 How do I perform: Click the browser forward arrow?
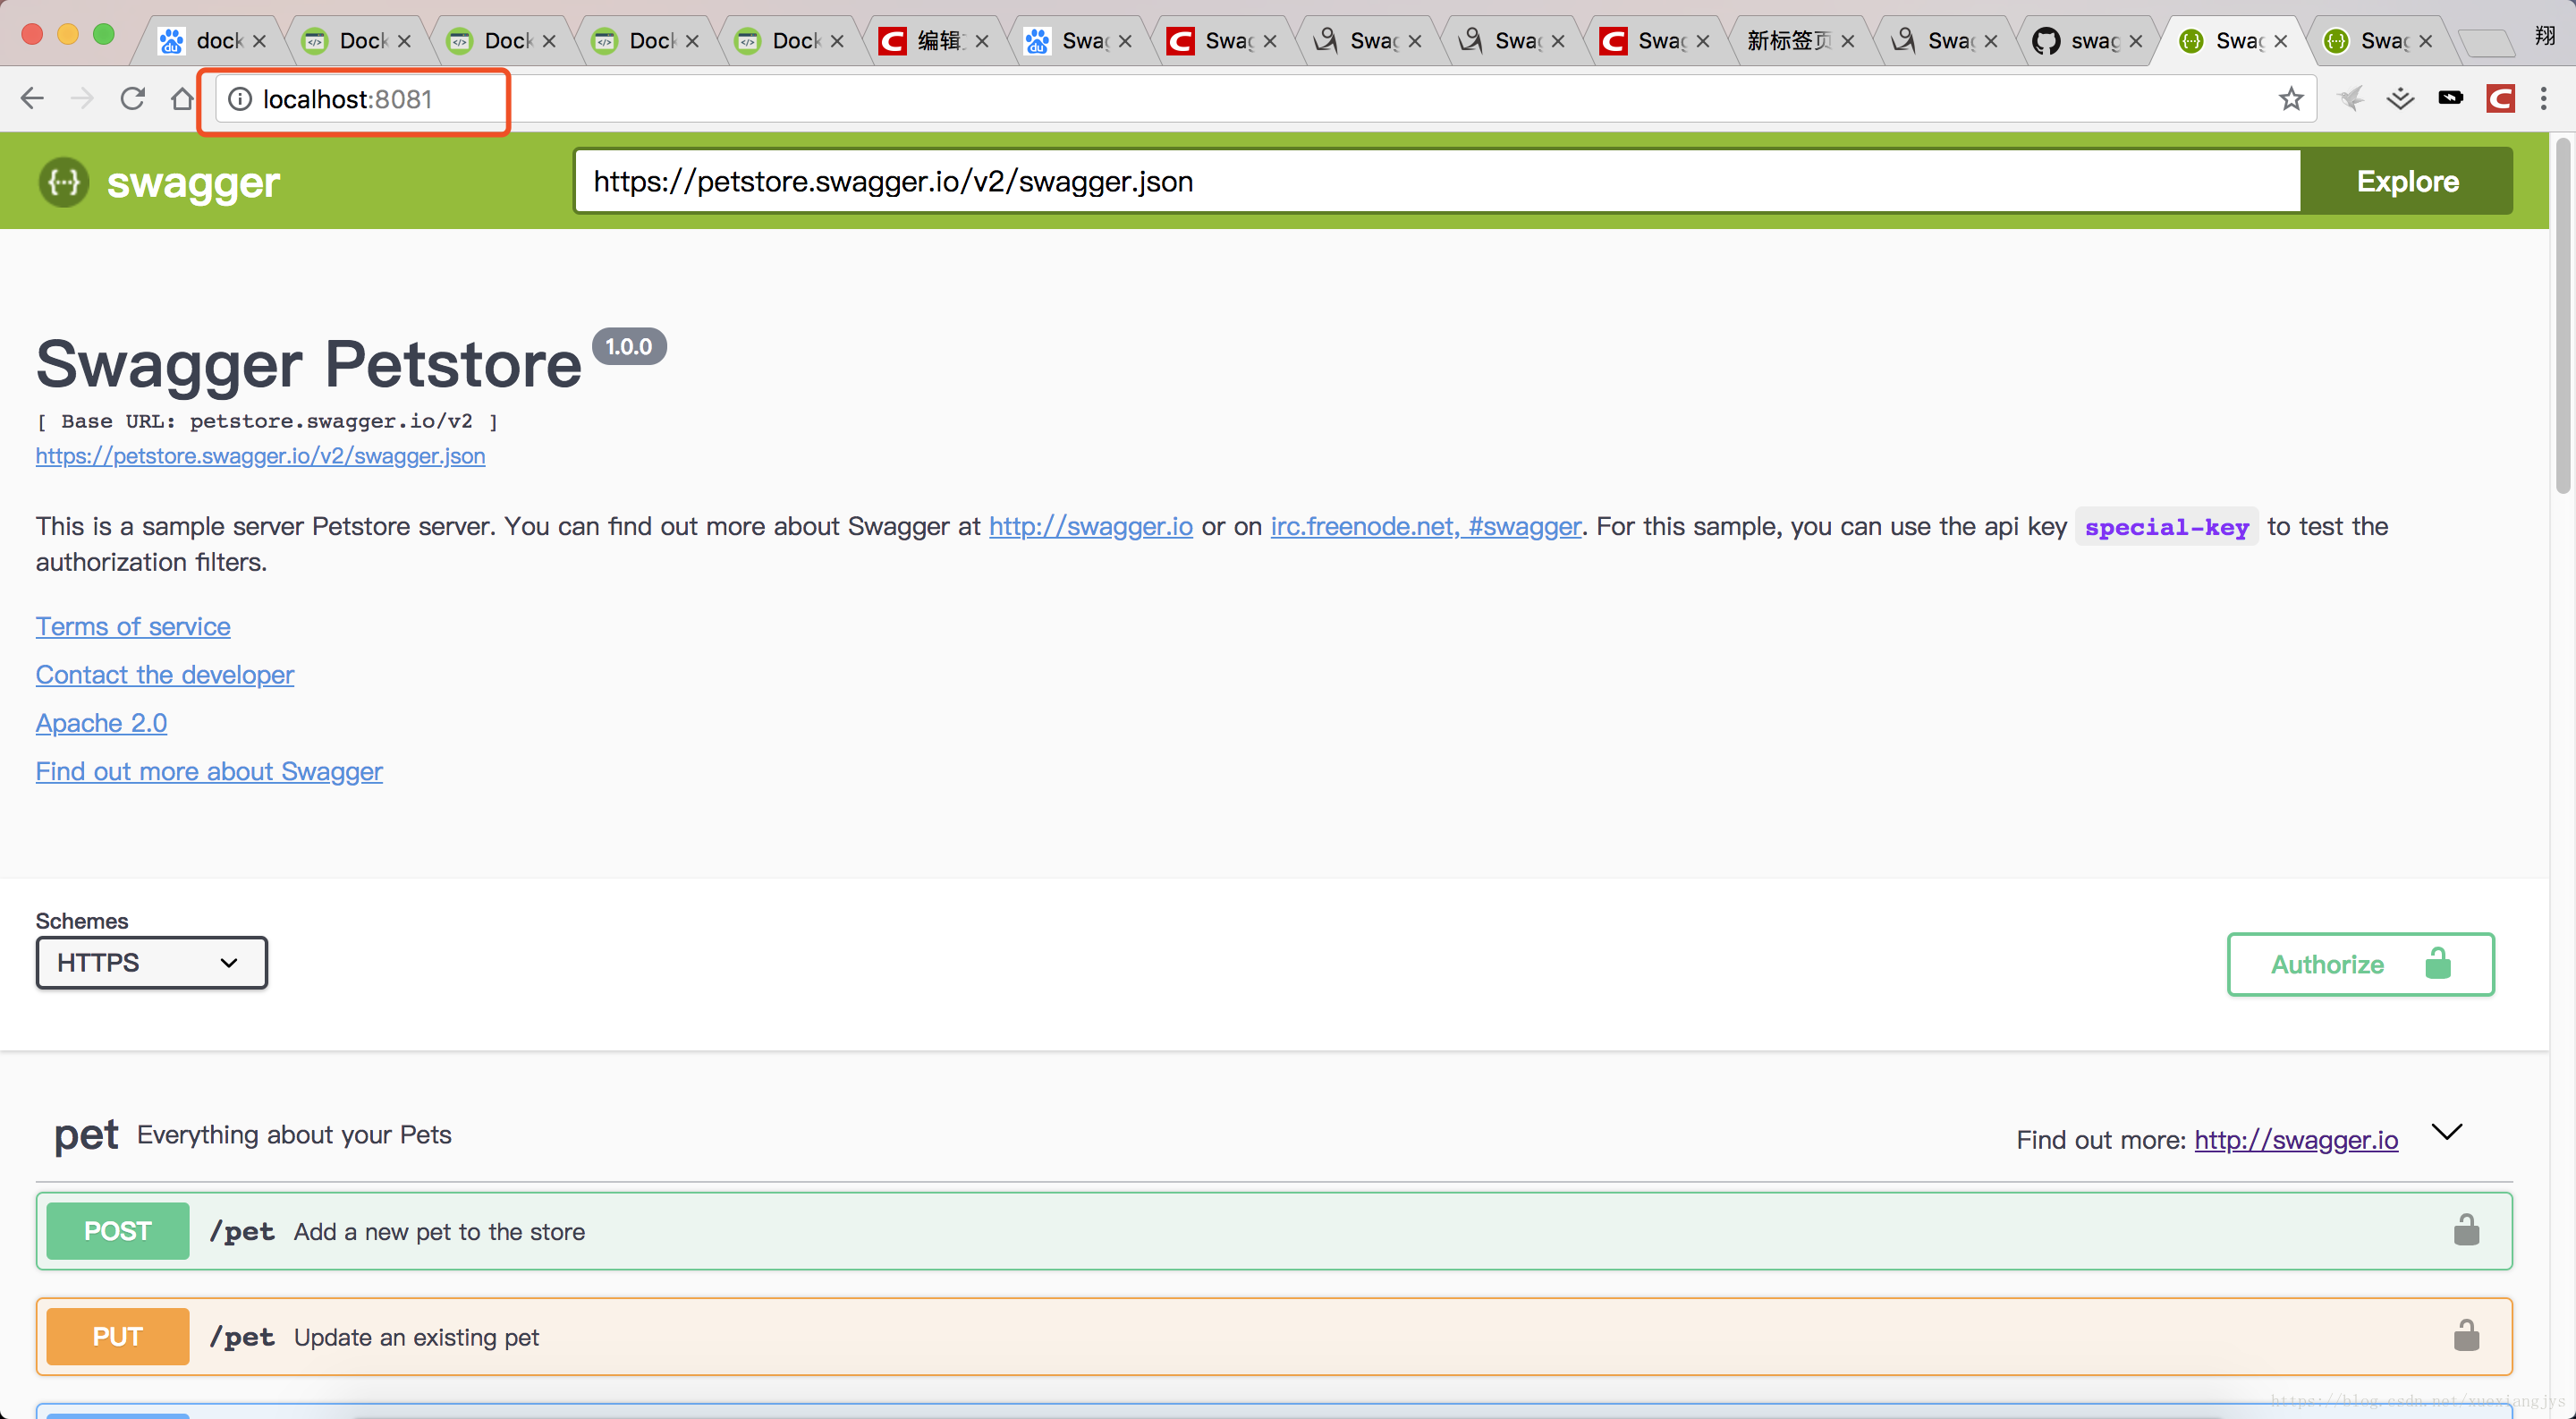[x=82, y=98]
